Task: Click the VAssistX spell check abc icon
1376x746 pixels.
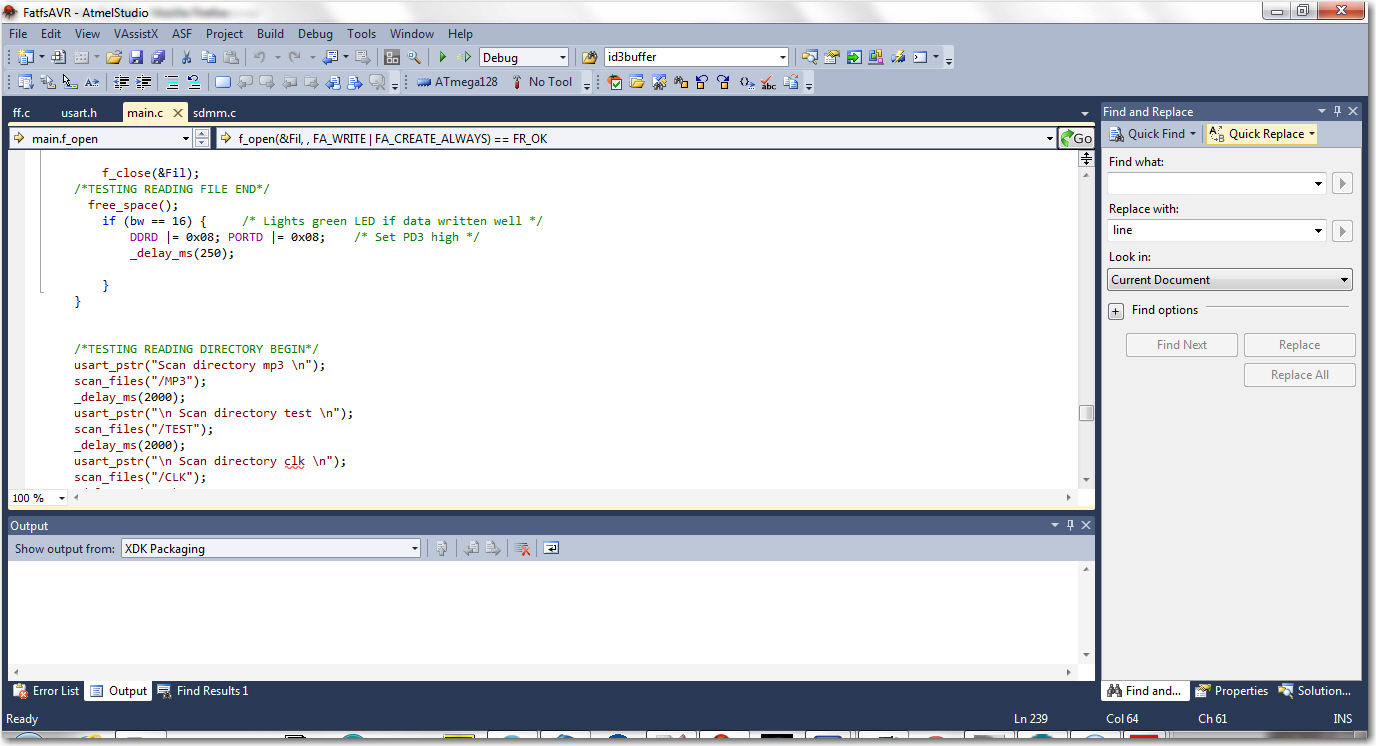Action: pos(768,82)
